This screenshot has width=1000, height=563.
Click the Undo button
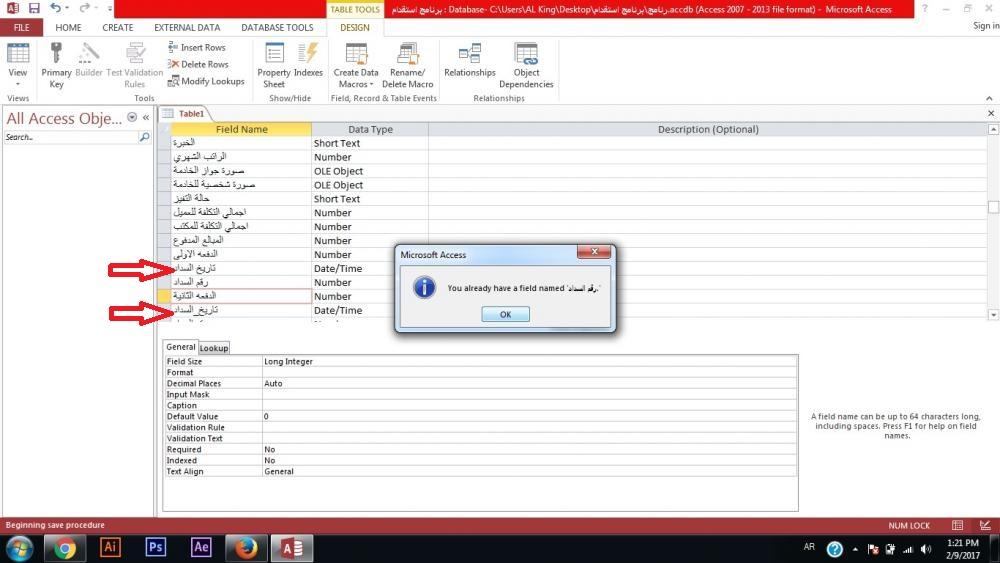(55, 8)
